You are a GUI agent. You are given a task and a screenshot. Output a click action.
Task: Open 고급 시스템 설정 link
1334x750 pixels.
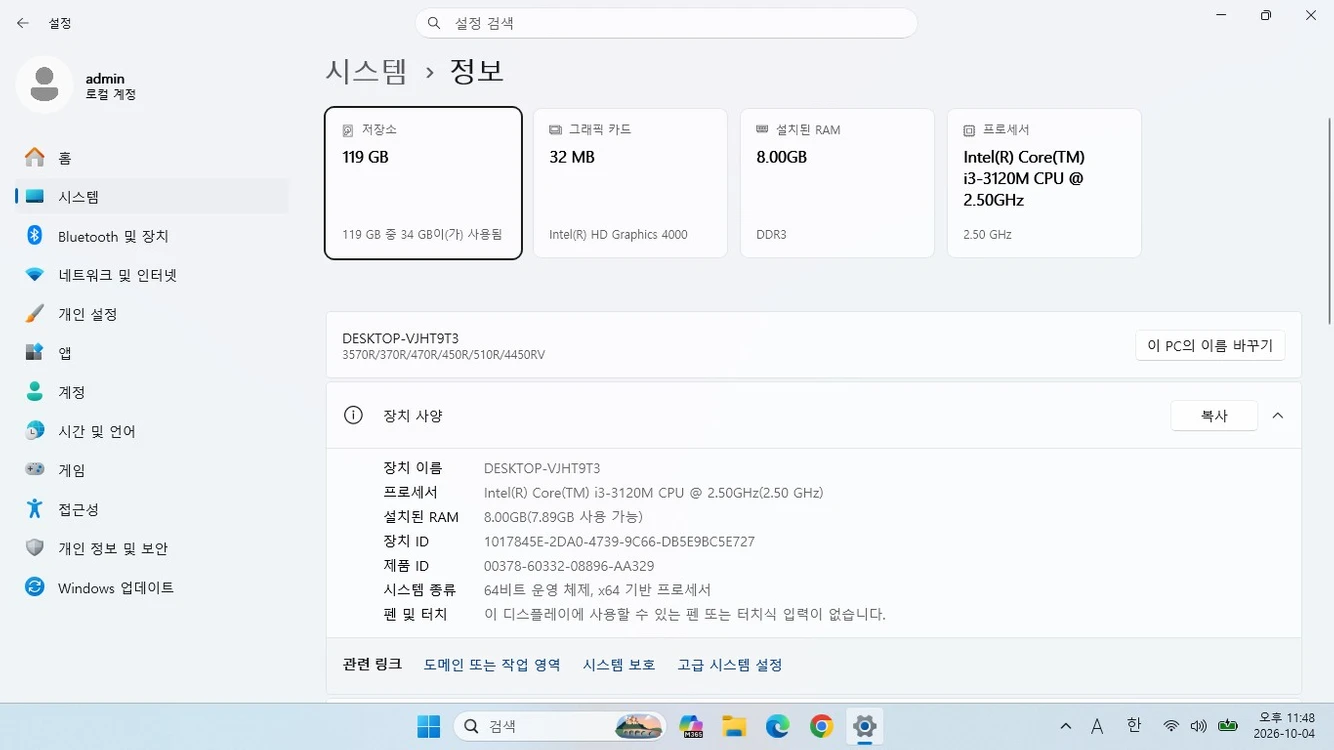[730, 665]
